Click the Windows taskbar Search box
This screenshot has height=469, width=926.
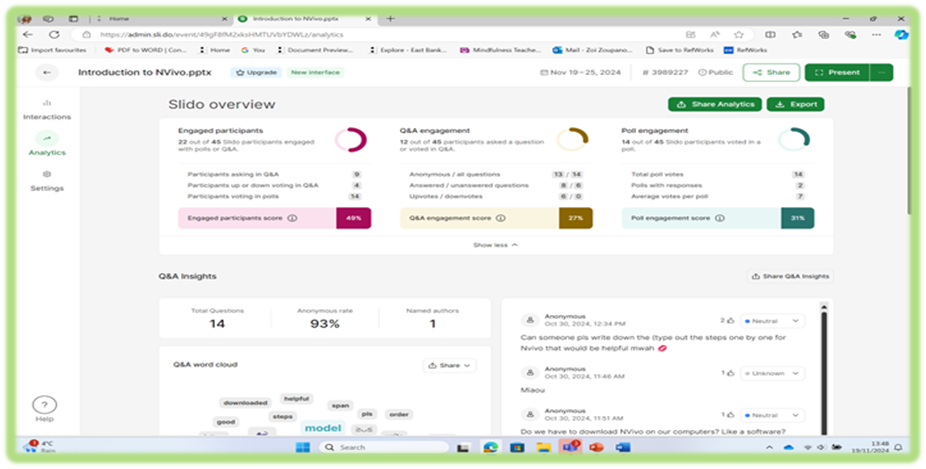tap(384, 447)
